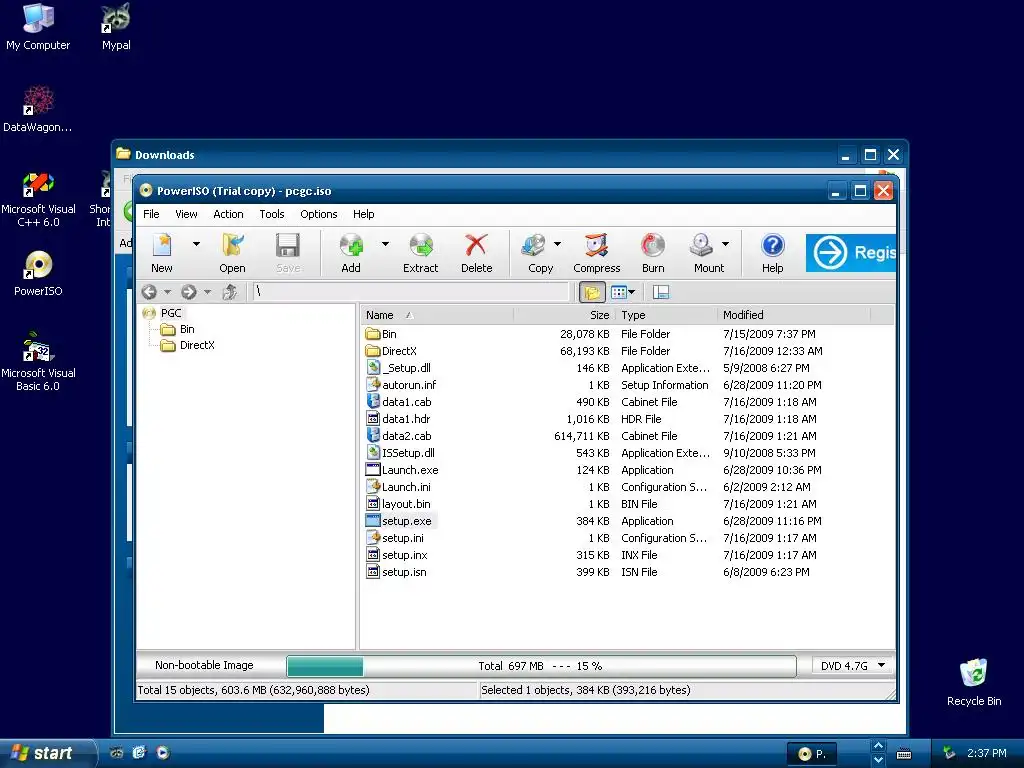Click the Forward navigation arrow

[x=189, y=292]
